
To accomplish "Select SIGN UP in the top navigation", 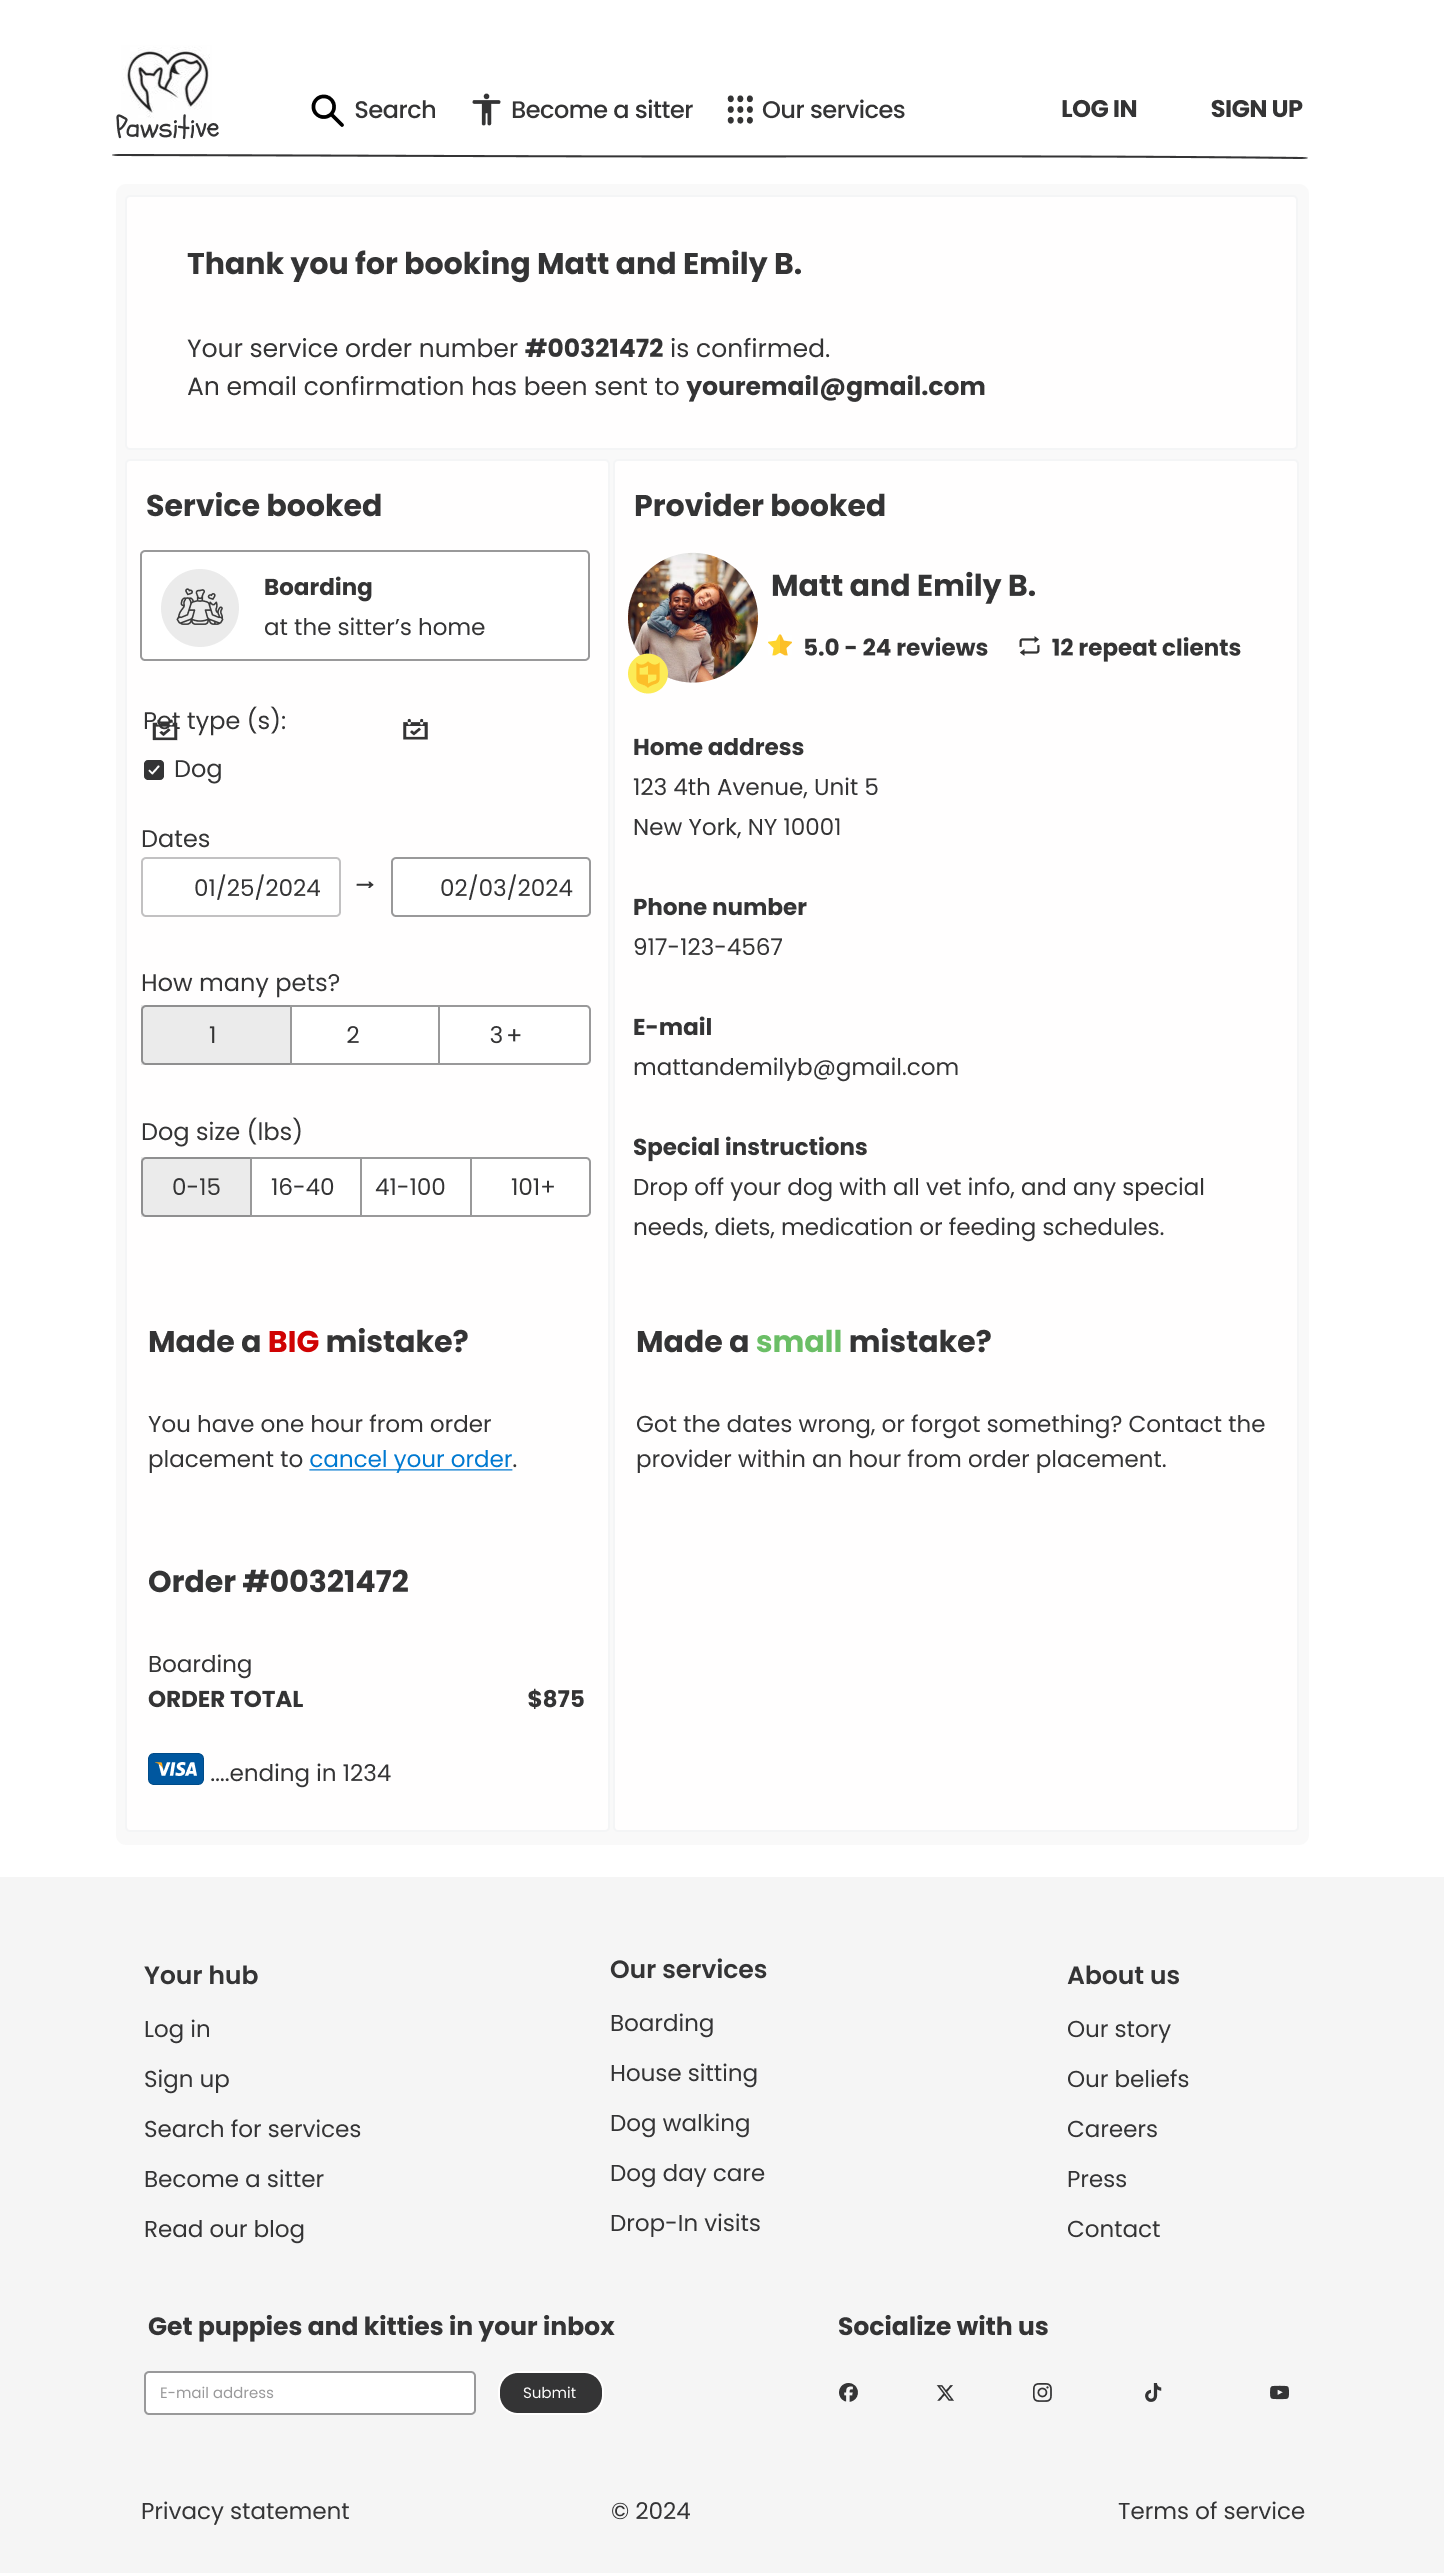I will 1256,109.
